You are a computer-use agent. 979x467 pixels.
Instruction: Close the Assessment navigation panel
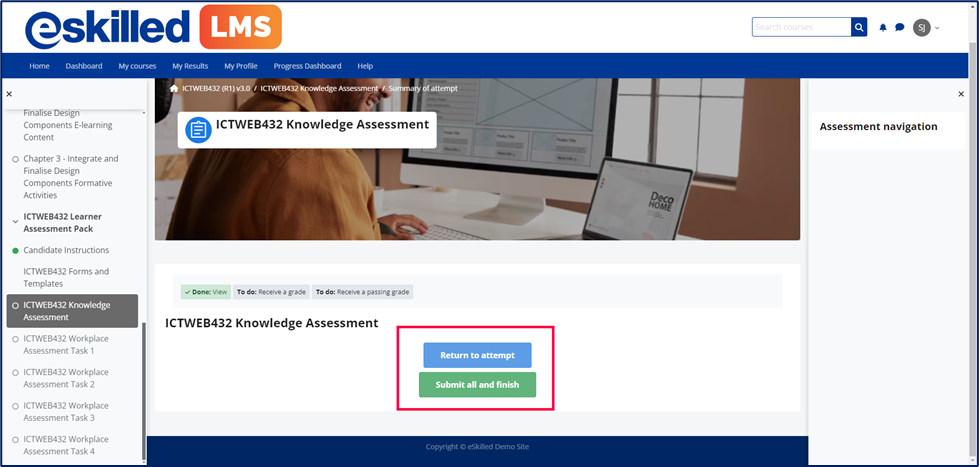[961, 94]
